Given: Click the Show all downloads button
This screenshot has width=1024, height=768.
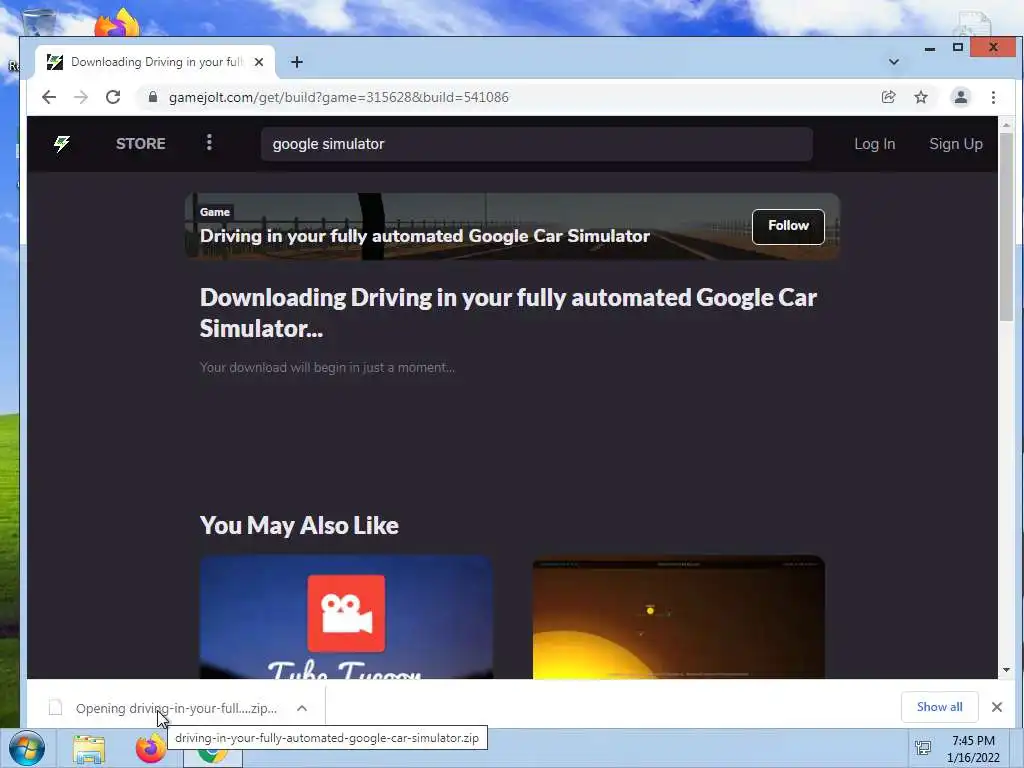Looking at the screenshot, I should click(939, 707).
